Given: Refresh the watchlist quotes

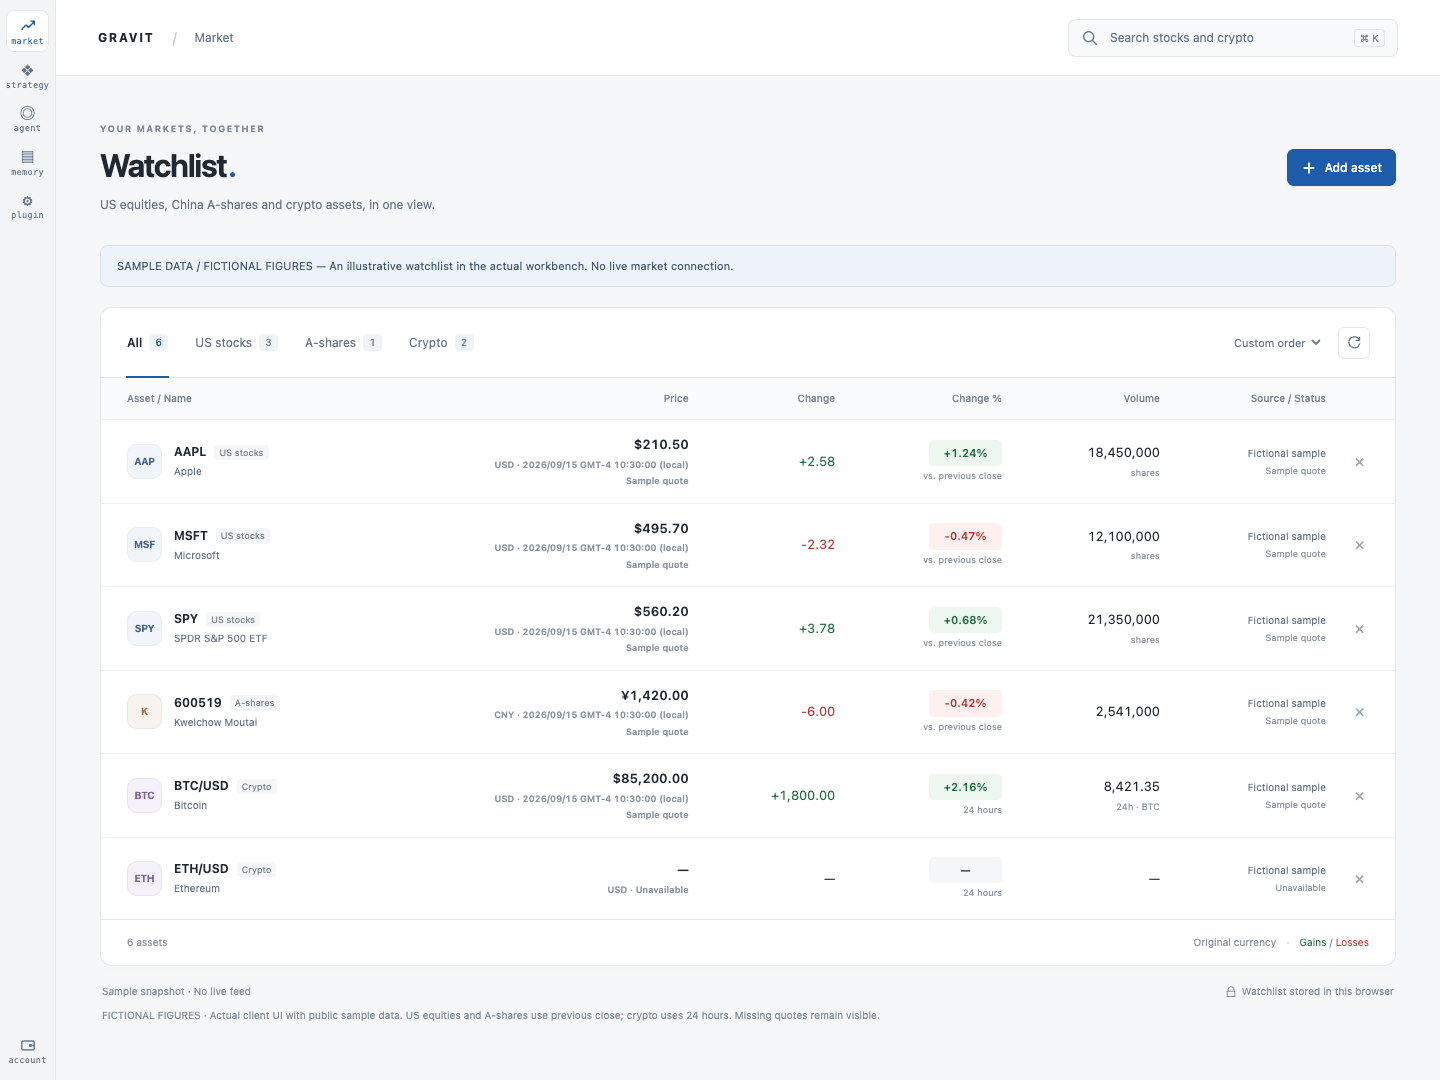Looking at the screenshot, I should pos(1354,343).
